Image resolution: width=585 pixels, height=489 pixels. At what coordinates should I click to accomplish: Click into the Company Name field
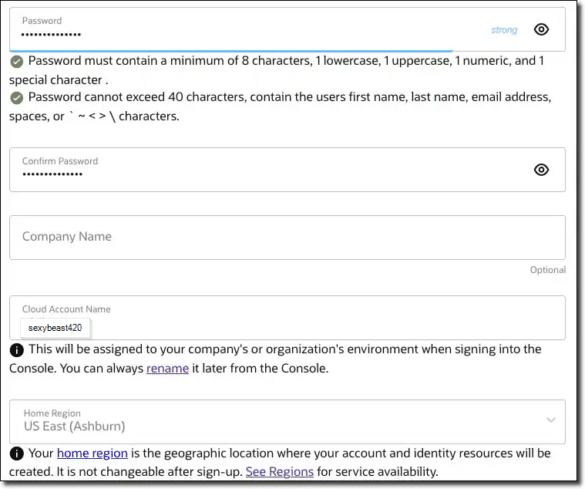[x=287, y=238]
